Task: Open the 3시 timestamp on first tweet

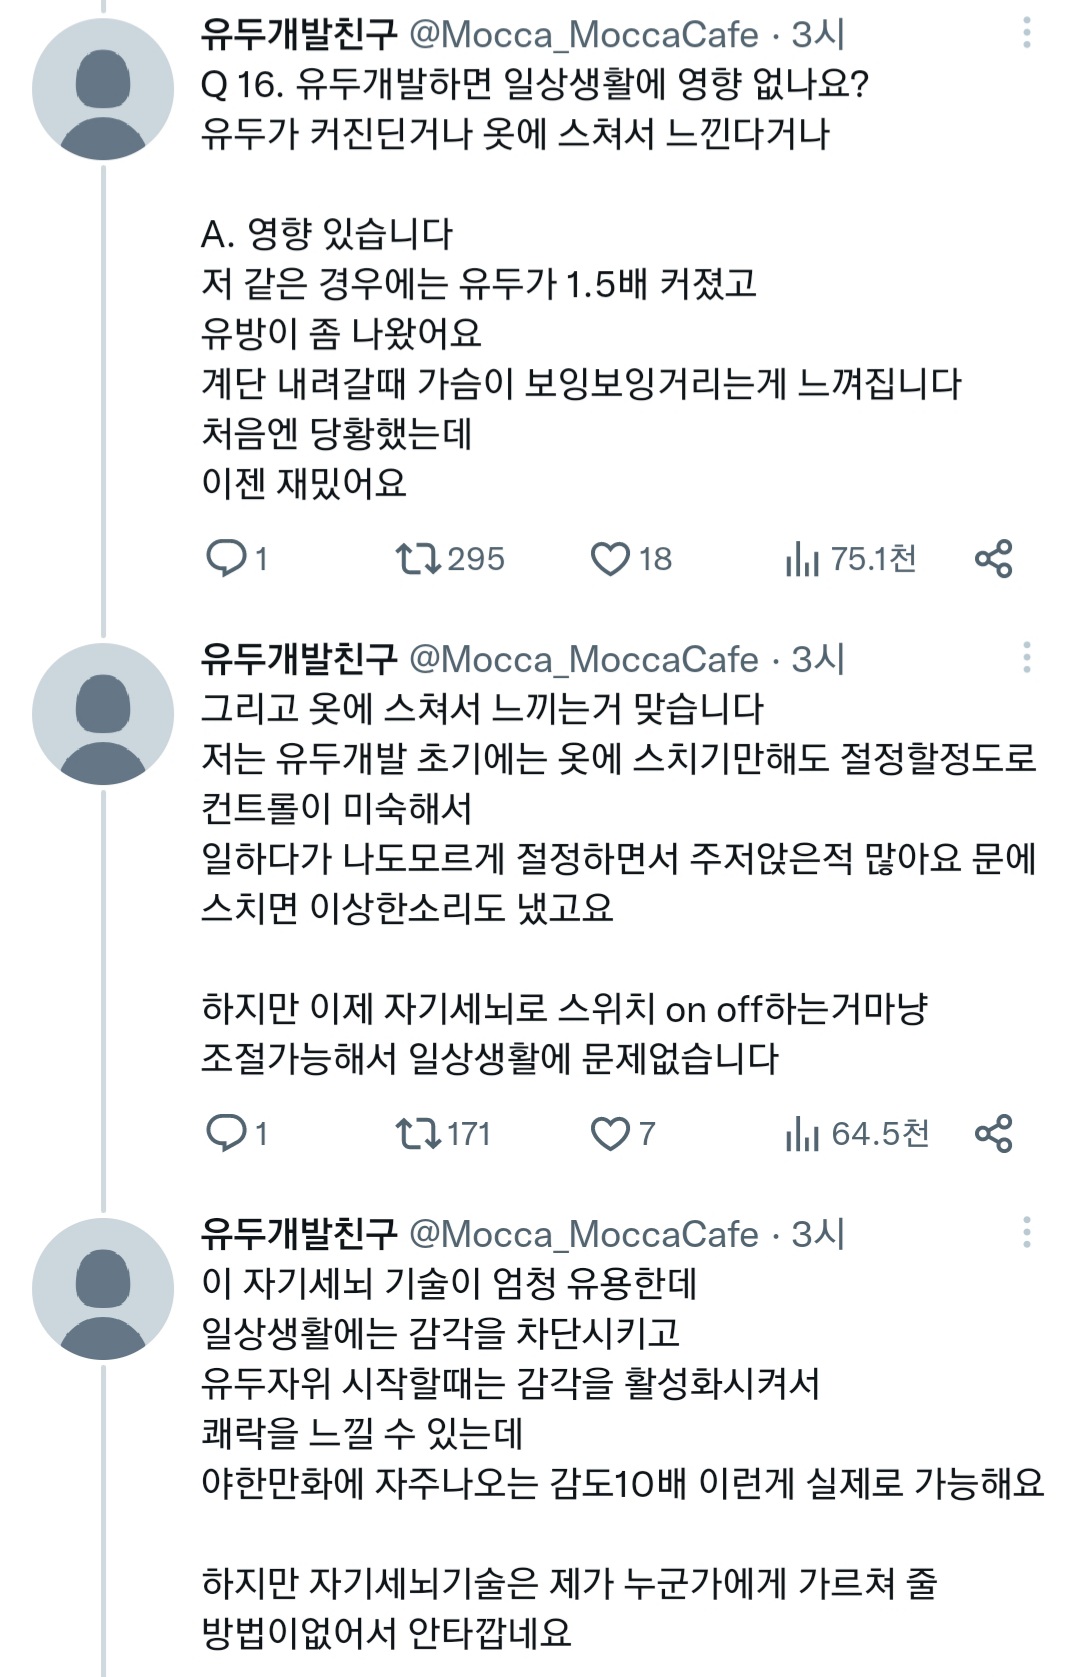Action: (x=818, y=34)
